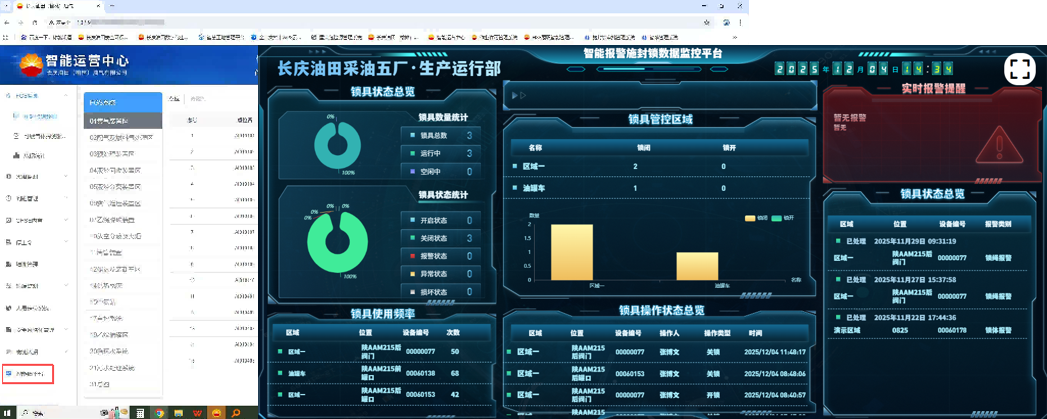Open the bottom sidebar item with blue screen icon
The height and width of the screenshot is (419, 1047).
pyautogui.click(x=27, y=374)
